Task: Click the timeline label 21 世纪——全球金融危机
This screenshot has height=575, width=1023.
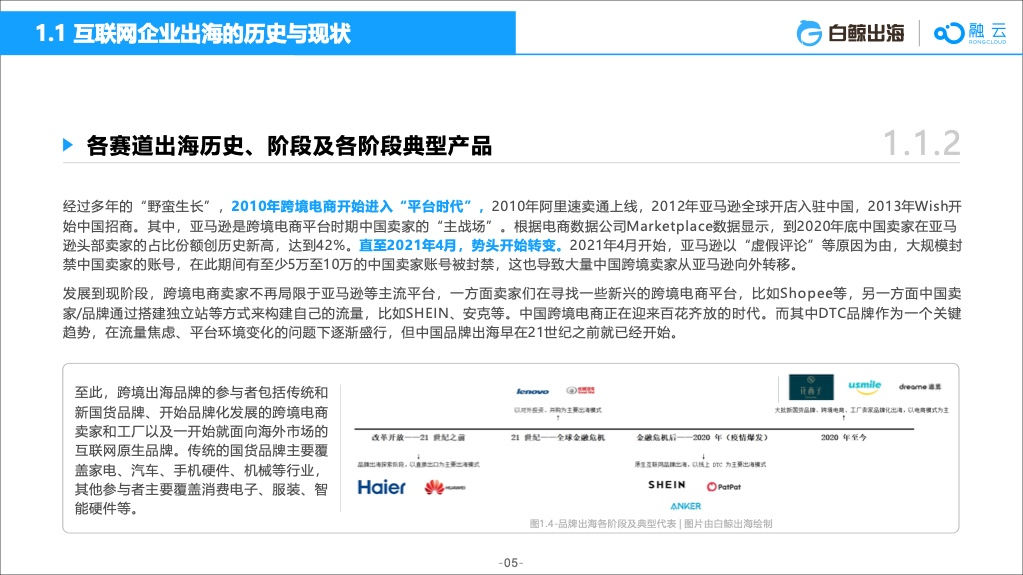Action: 558,437
